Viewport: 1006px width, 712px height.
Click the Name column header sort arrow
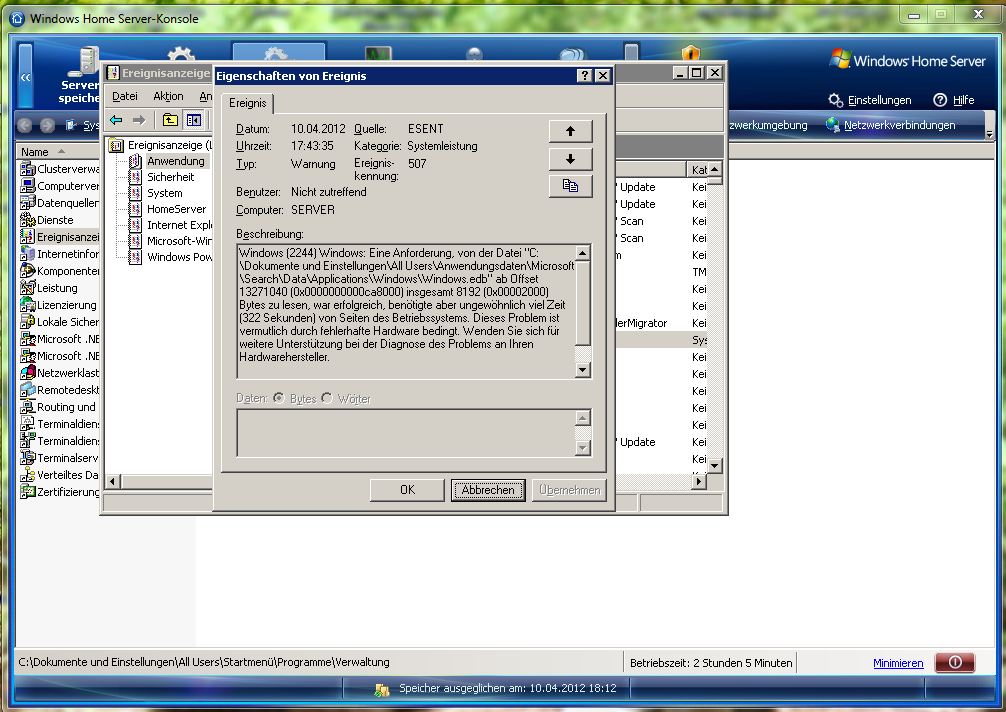[62, 151]
